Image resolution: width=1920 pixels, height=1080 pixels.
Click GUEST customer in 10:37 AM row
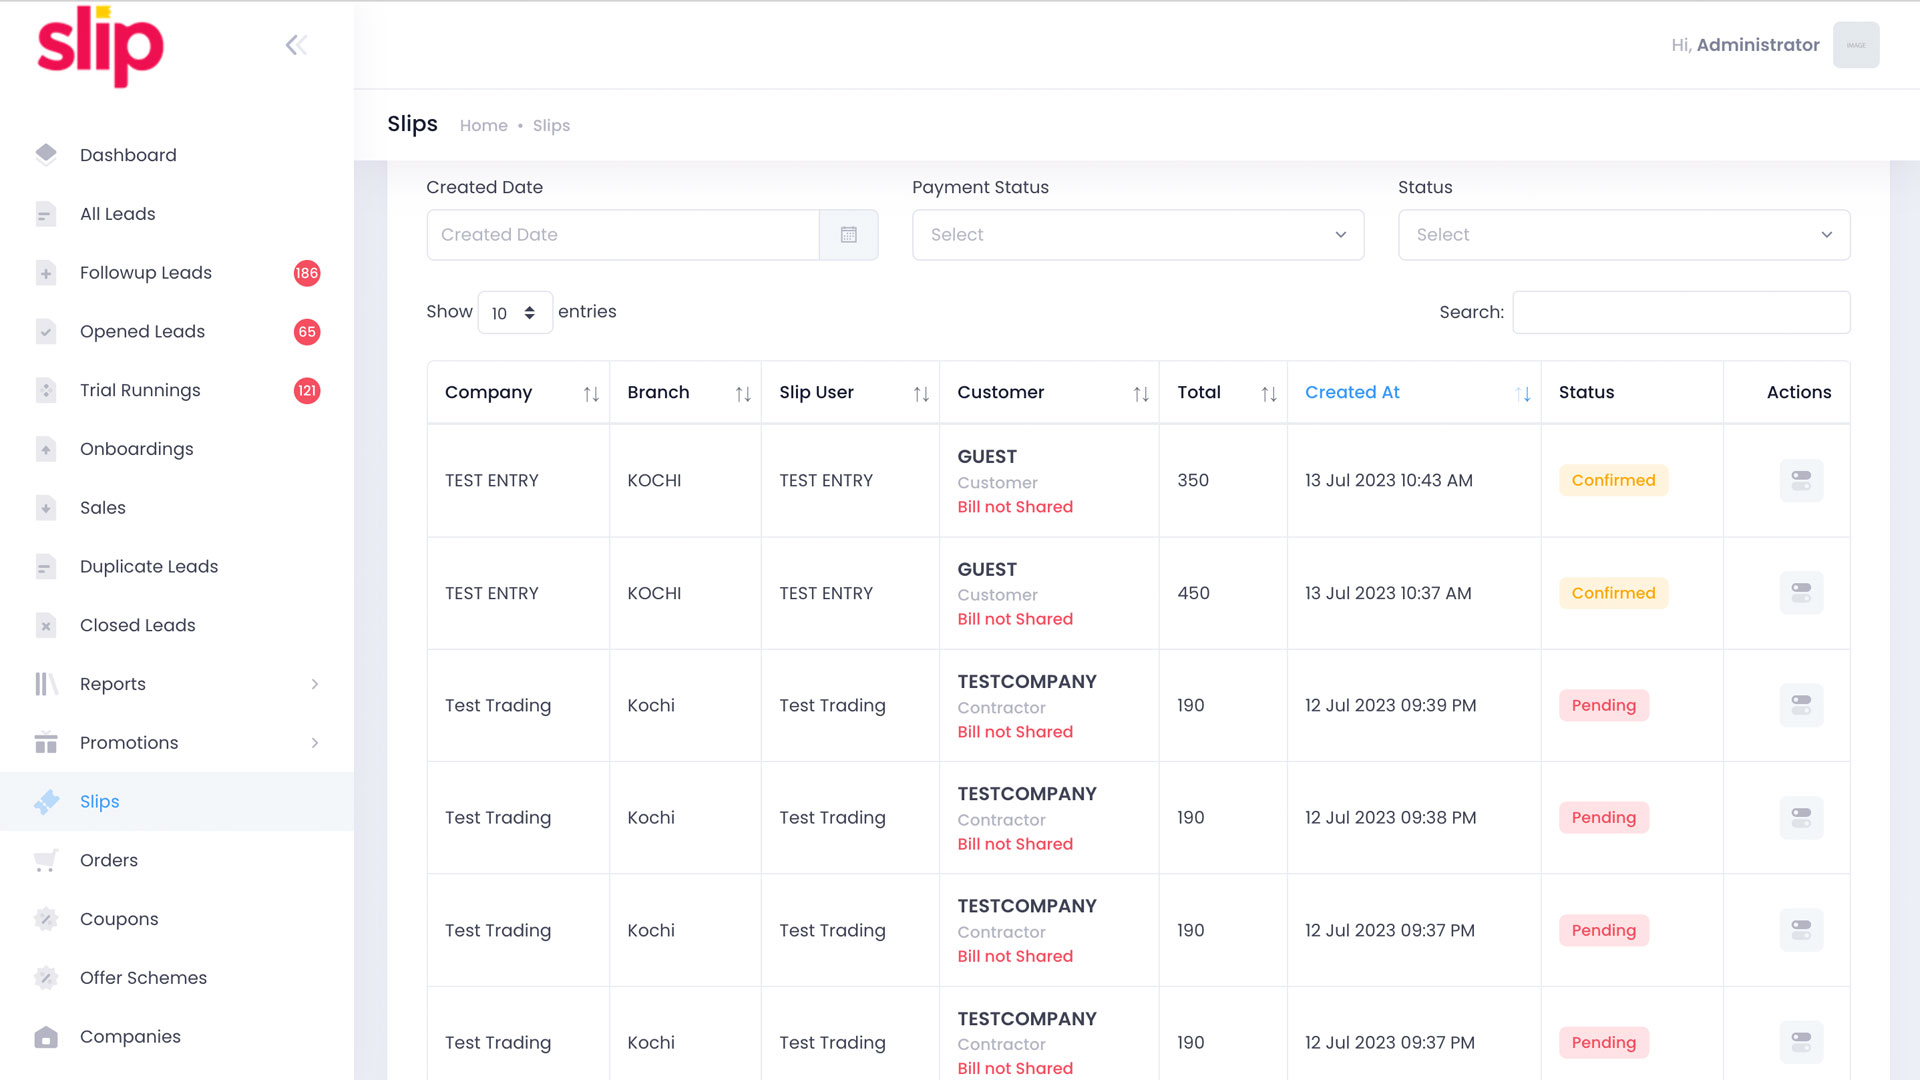click(x=987, y=570)
